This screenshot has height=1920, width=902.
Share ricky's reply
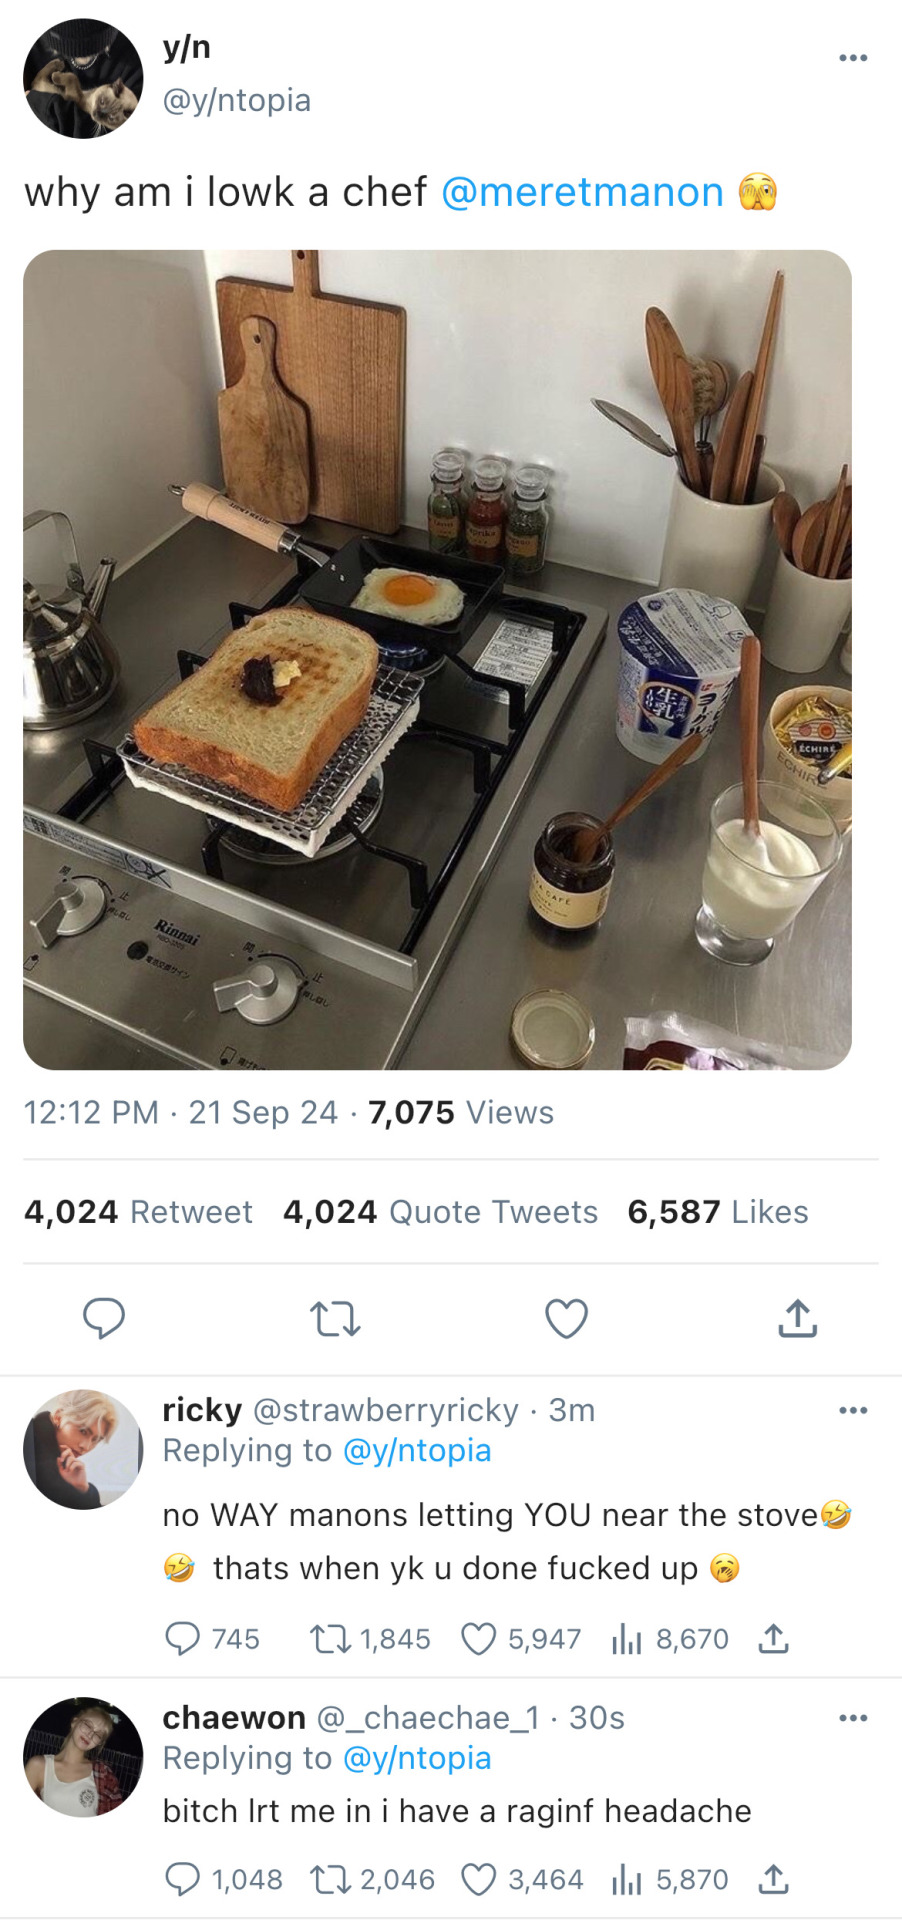773,1639
